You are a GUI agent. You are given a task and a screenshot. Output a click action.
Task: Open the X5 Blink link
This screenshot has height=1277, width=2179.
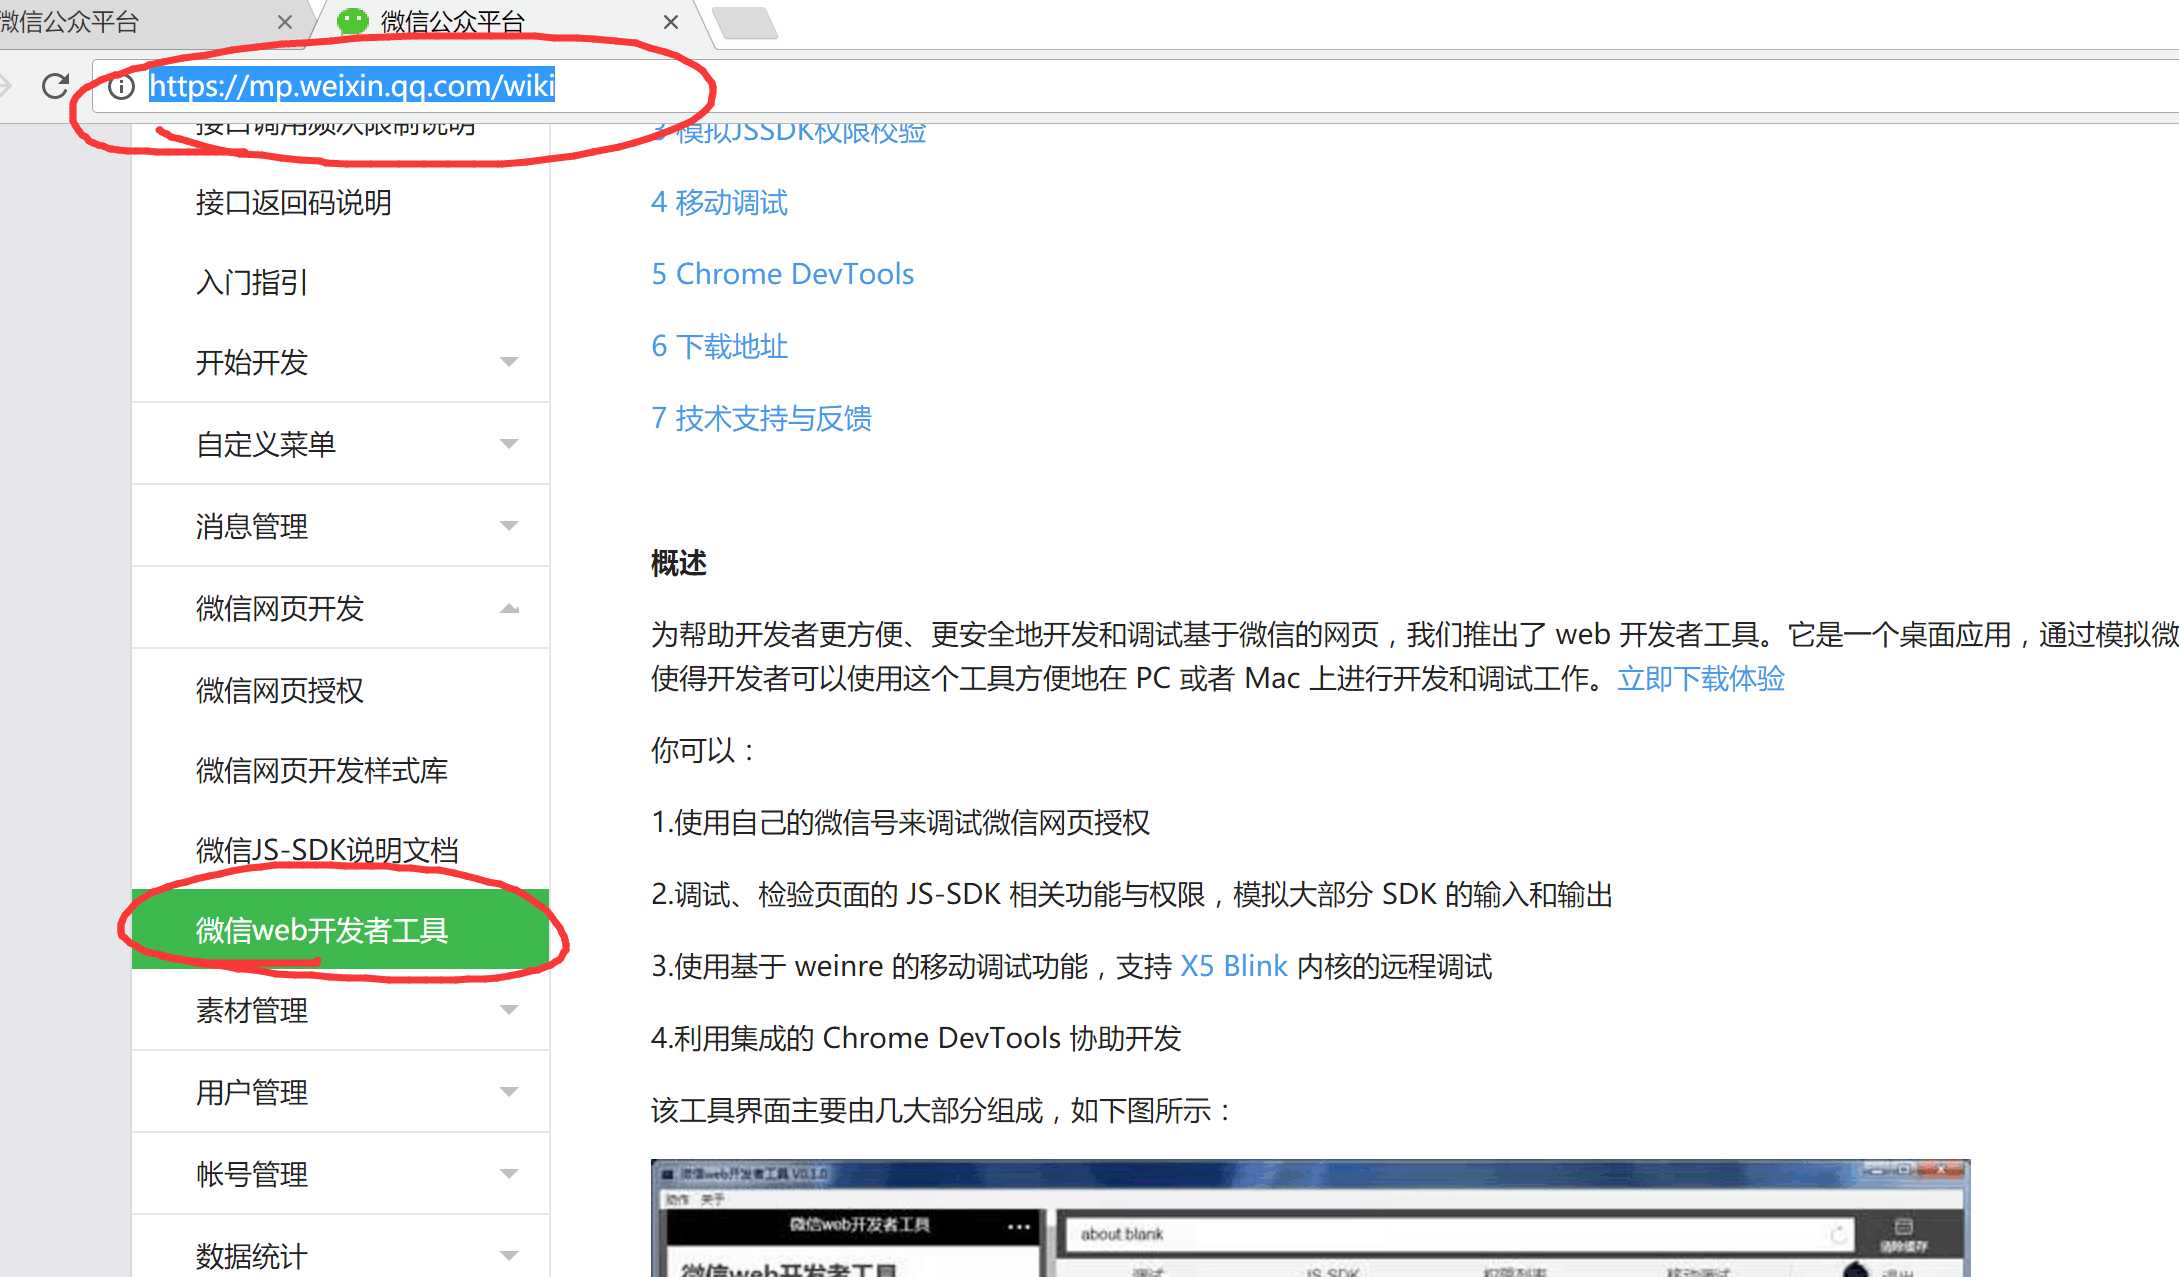click(x=1234, y=966)
